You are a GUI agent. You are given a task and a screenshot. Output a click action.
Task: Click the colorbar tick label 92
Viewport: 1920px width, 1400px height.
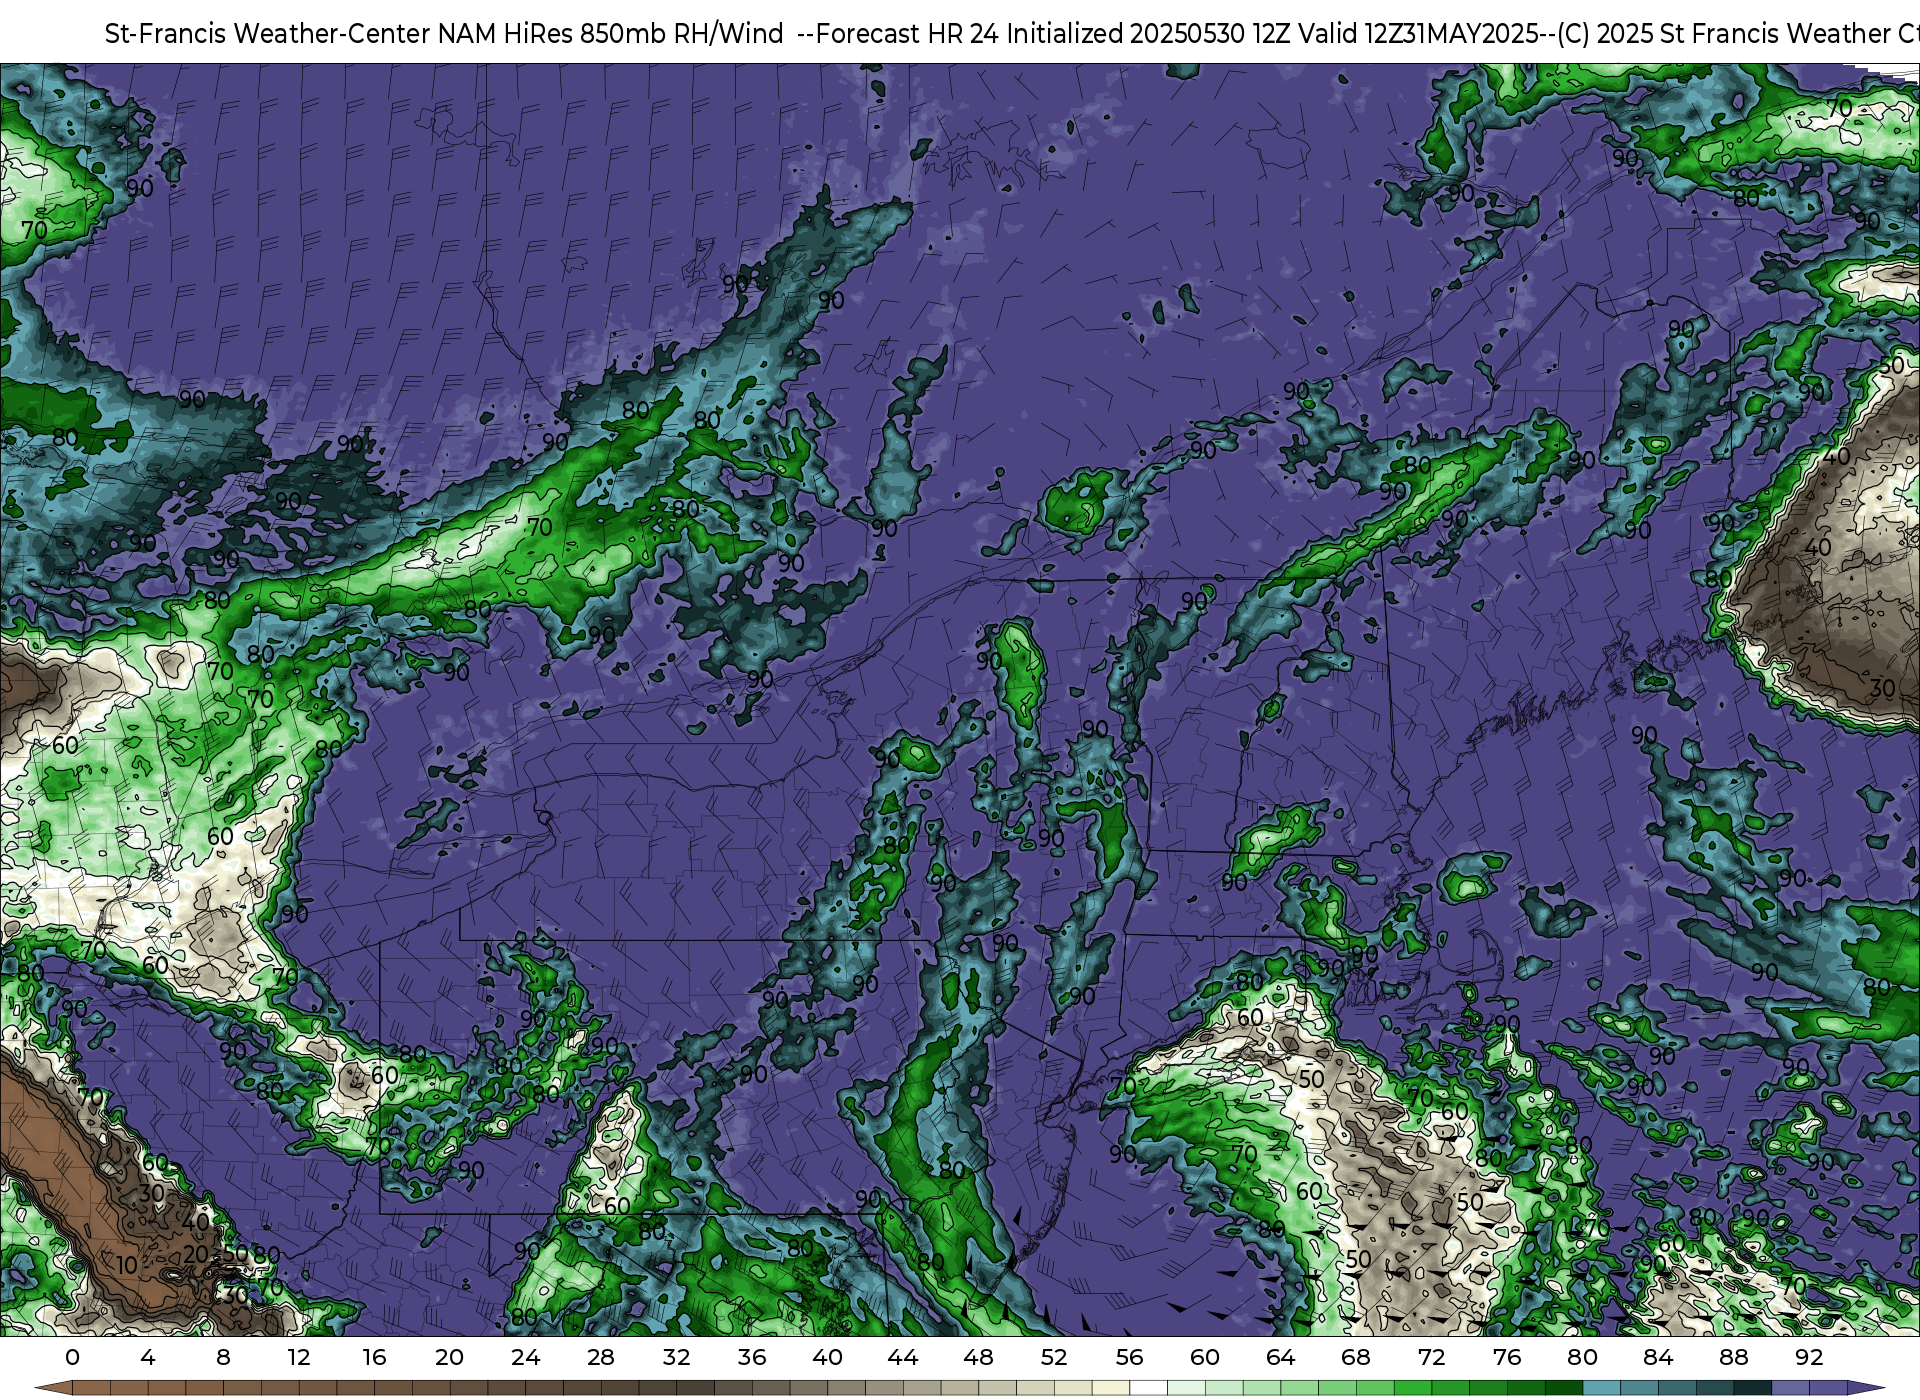coord(1809,1357)
